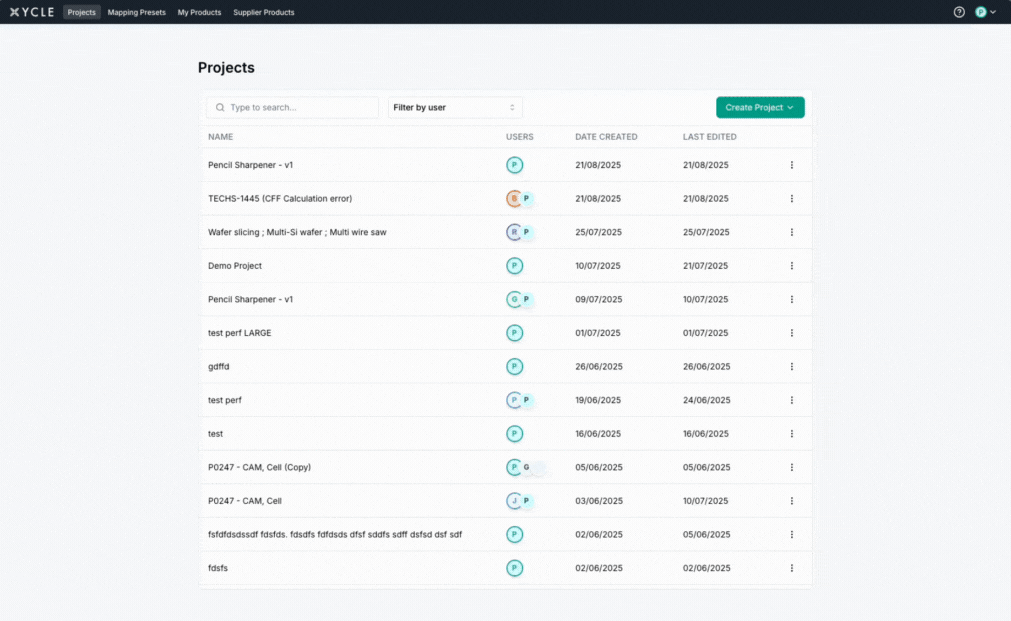Open the help question mark icon
The image size is (1011, 621).
coord(959,12)
